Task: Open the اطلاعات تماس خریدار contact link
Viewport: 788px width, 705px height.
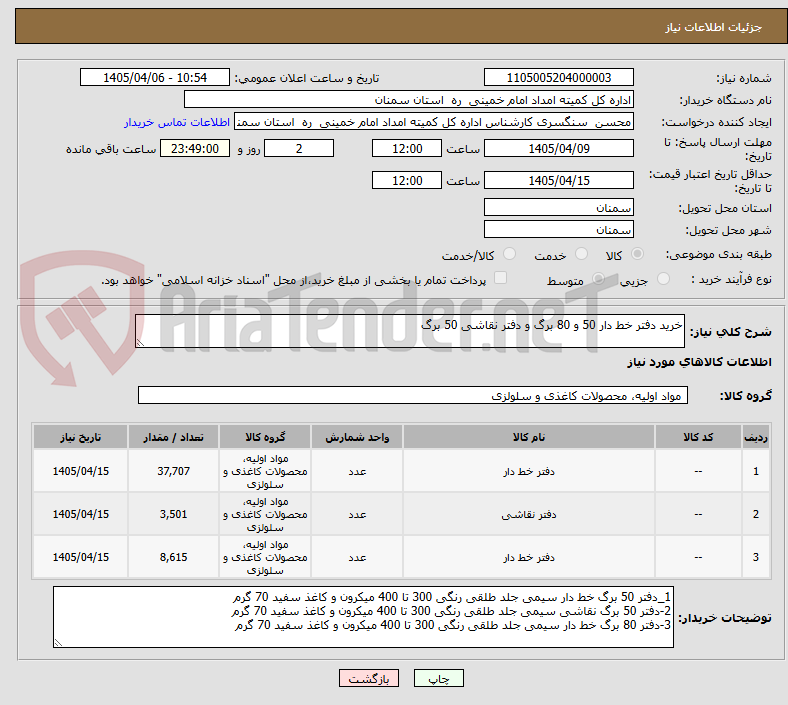Action: pos(177,122)
